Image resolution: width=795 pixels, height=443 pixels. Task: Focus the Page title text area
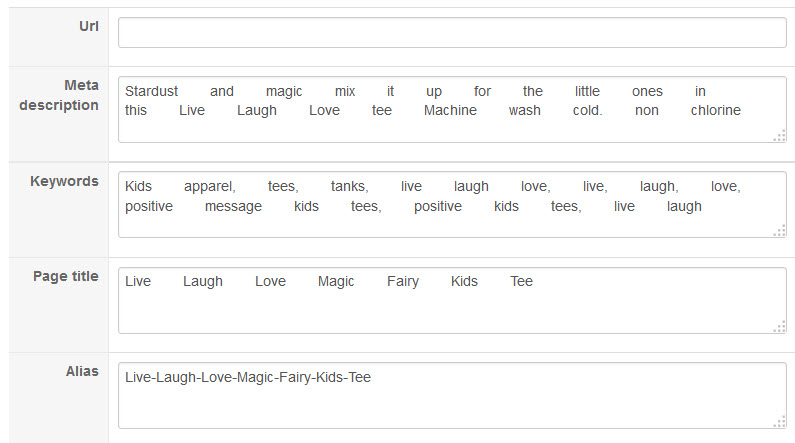tap(452, 310)
